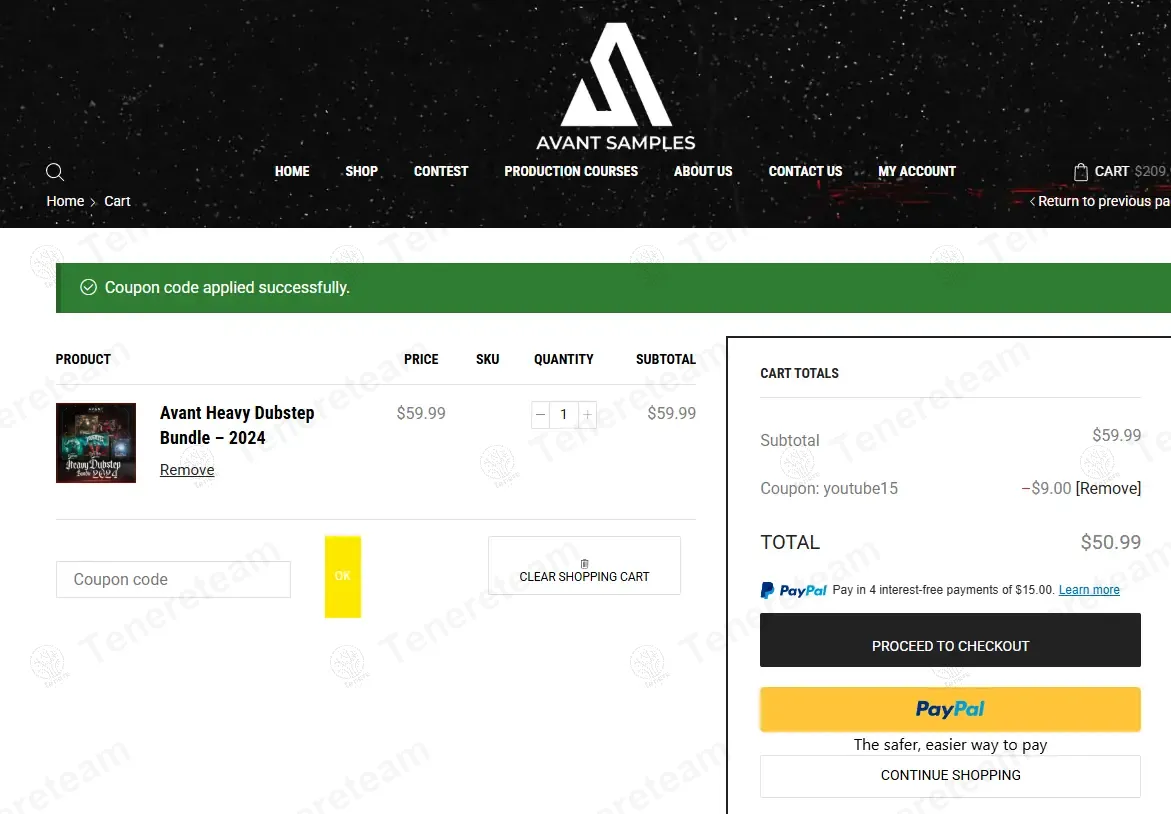Open the search magnifier icon

point(55,172)
